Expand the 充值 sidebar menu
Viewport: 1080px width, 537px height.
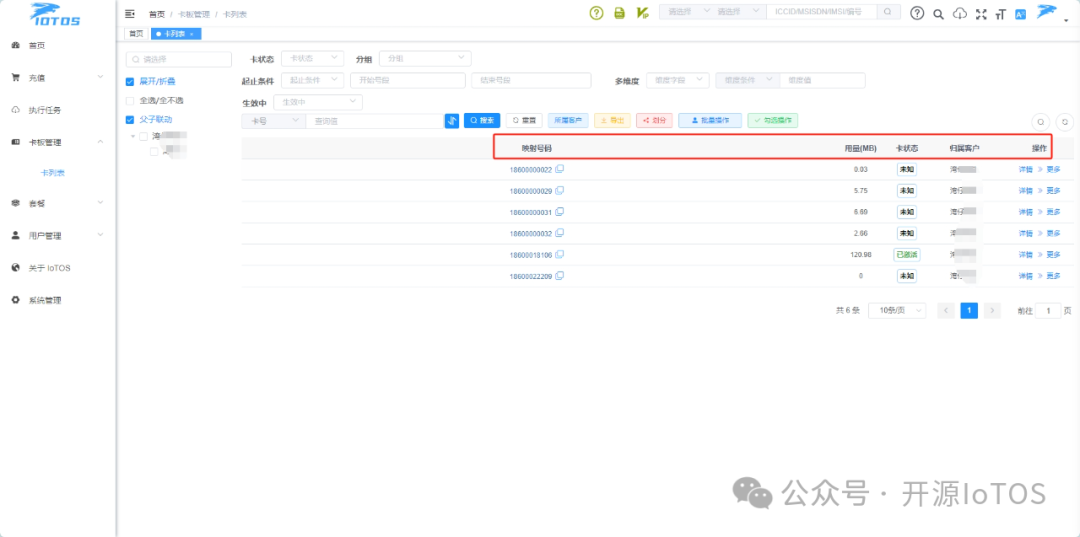coord(58,78)
